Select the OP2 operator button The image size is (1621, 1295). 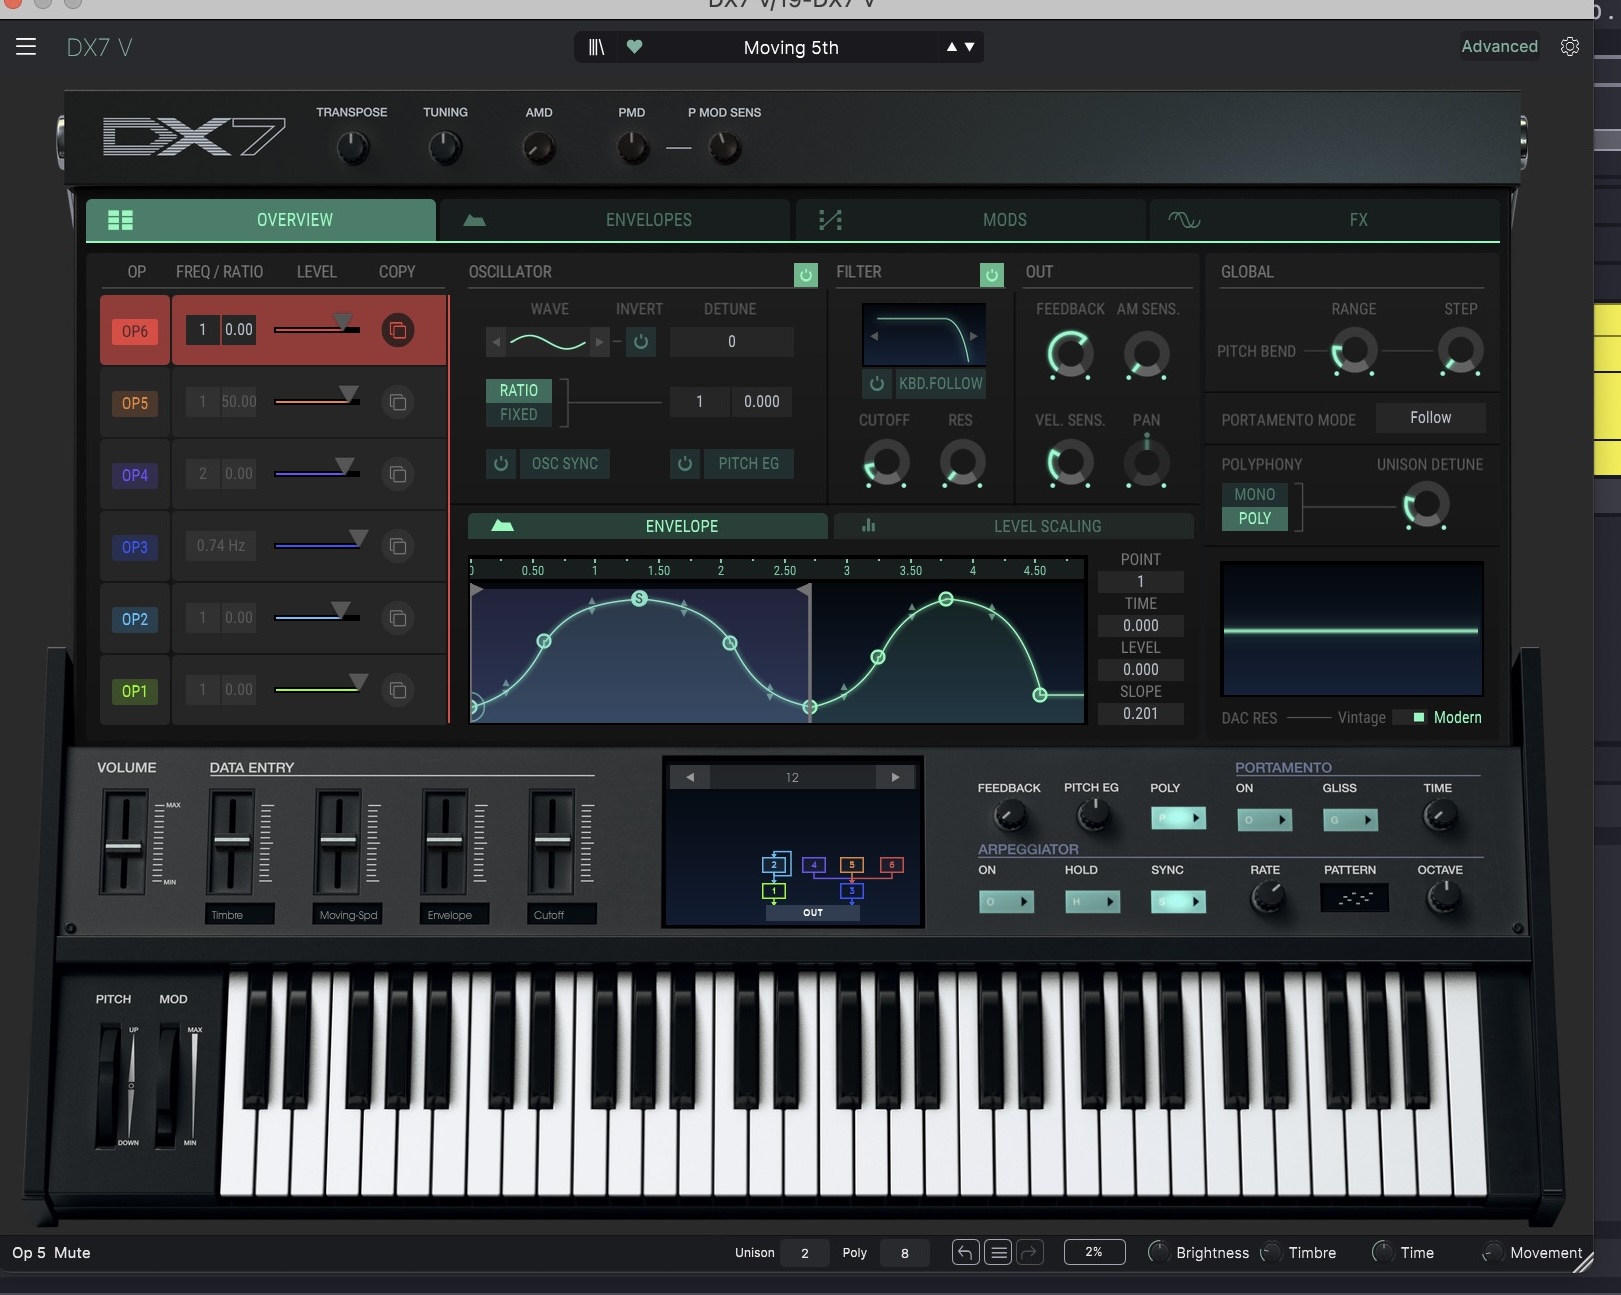coord(135,619)
